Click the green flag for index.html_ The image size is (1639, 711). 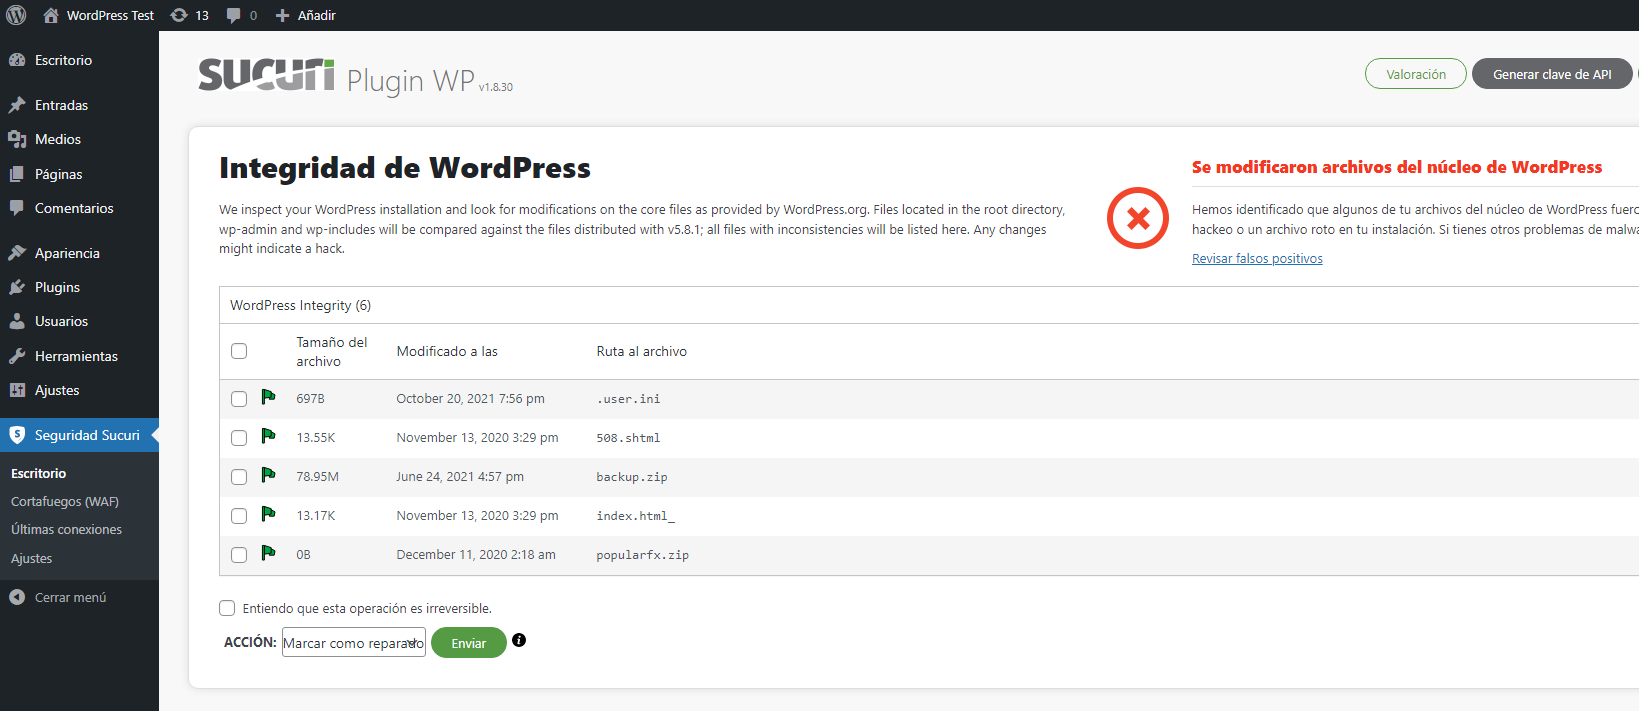click(268, 514)
